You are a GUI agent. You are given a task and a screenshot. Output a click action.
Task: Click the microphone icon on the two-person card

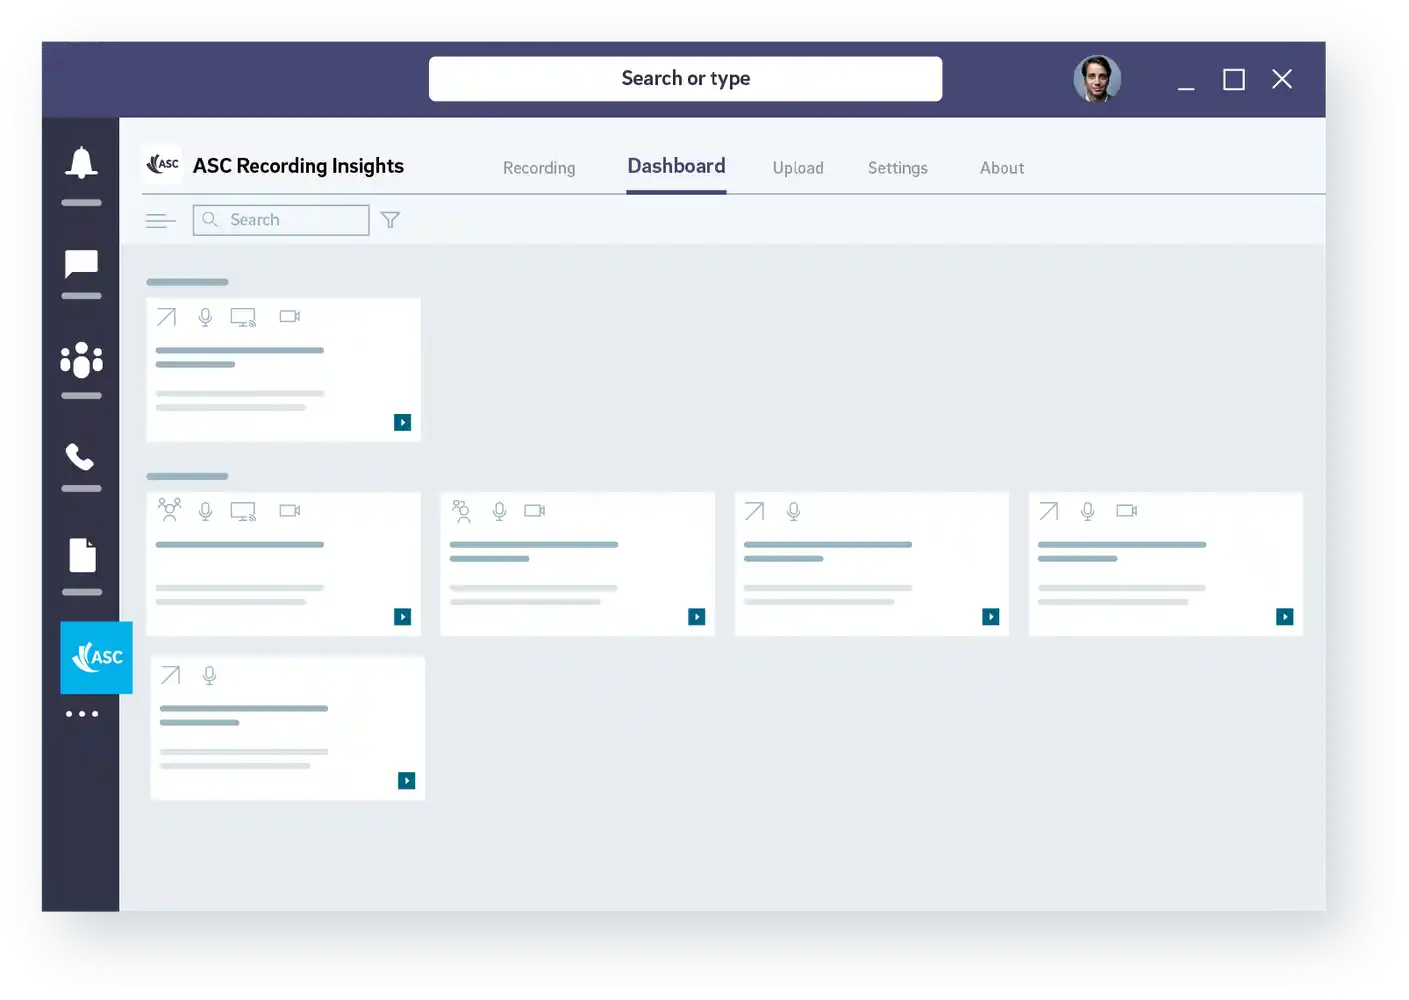click(x=499, y=511)
